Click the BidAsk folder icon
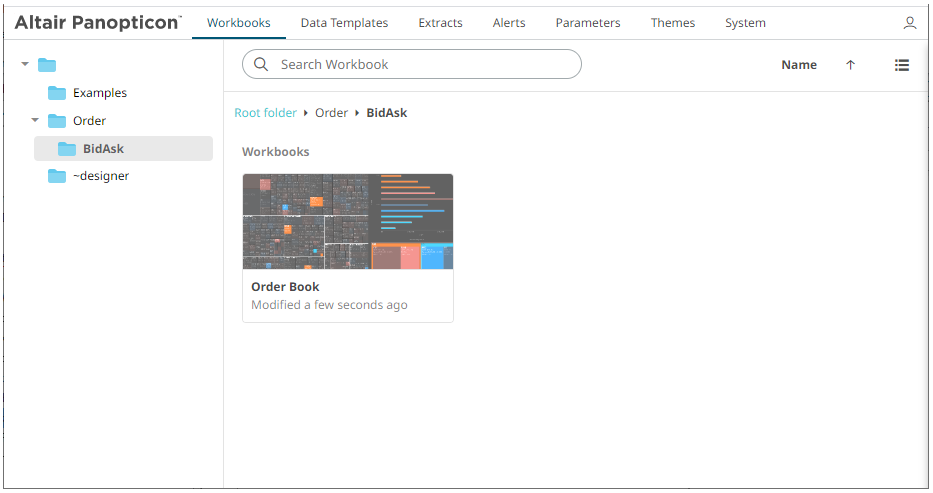933x493 pixels. [67, 149]
